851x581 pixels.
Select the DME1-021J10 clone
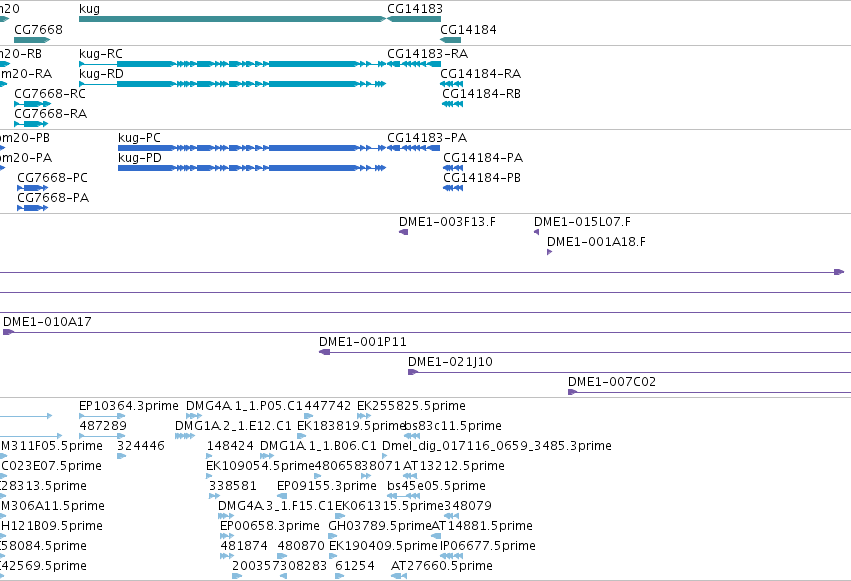[x=629, y=372]
